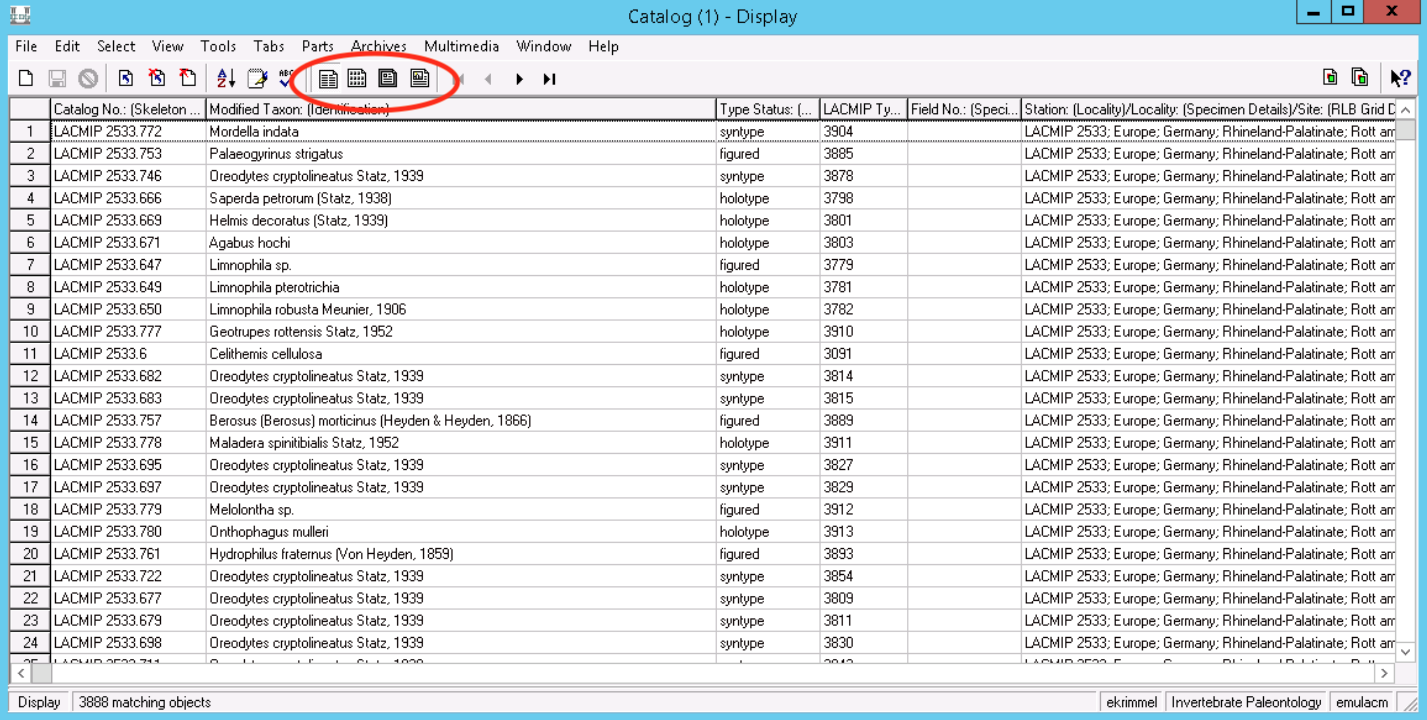The image size is (1427, 720).
Task: Click the notepad with pencil icon
Action: 257,78
